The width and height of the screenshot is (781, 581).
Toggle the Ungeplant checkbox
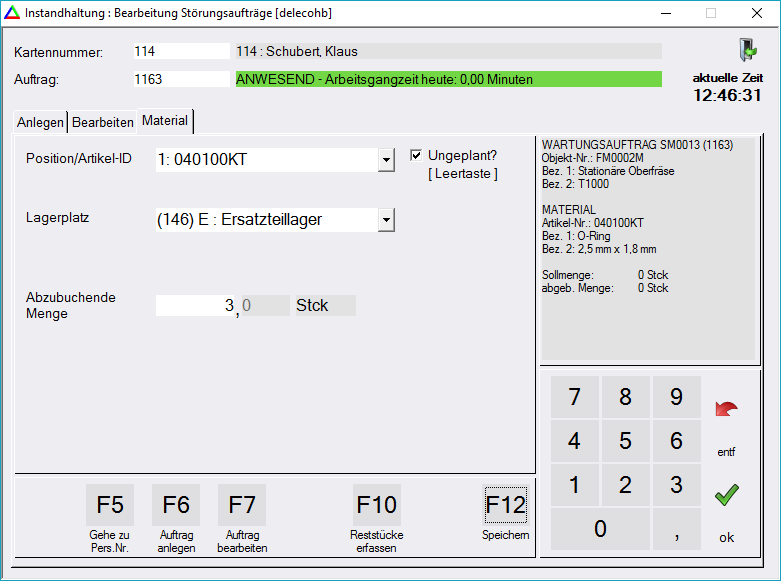(x=416, y=155)
